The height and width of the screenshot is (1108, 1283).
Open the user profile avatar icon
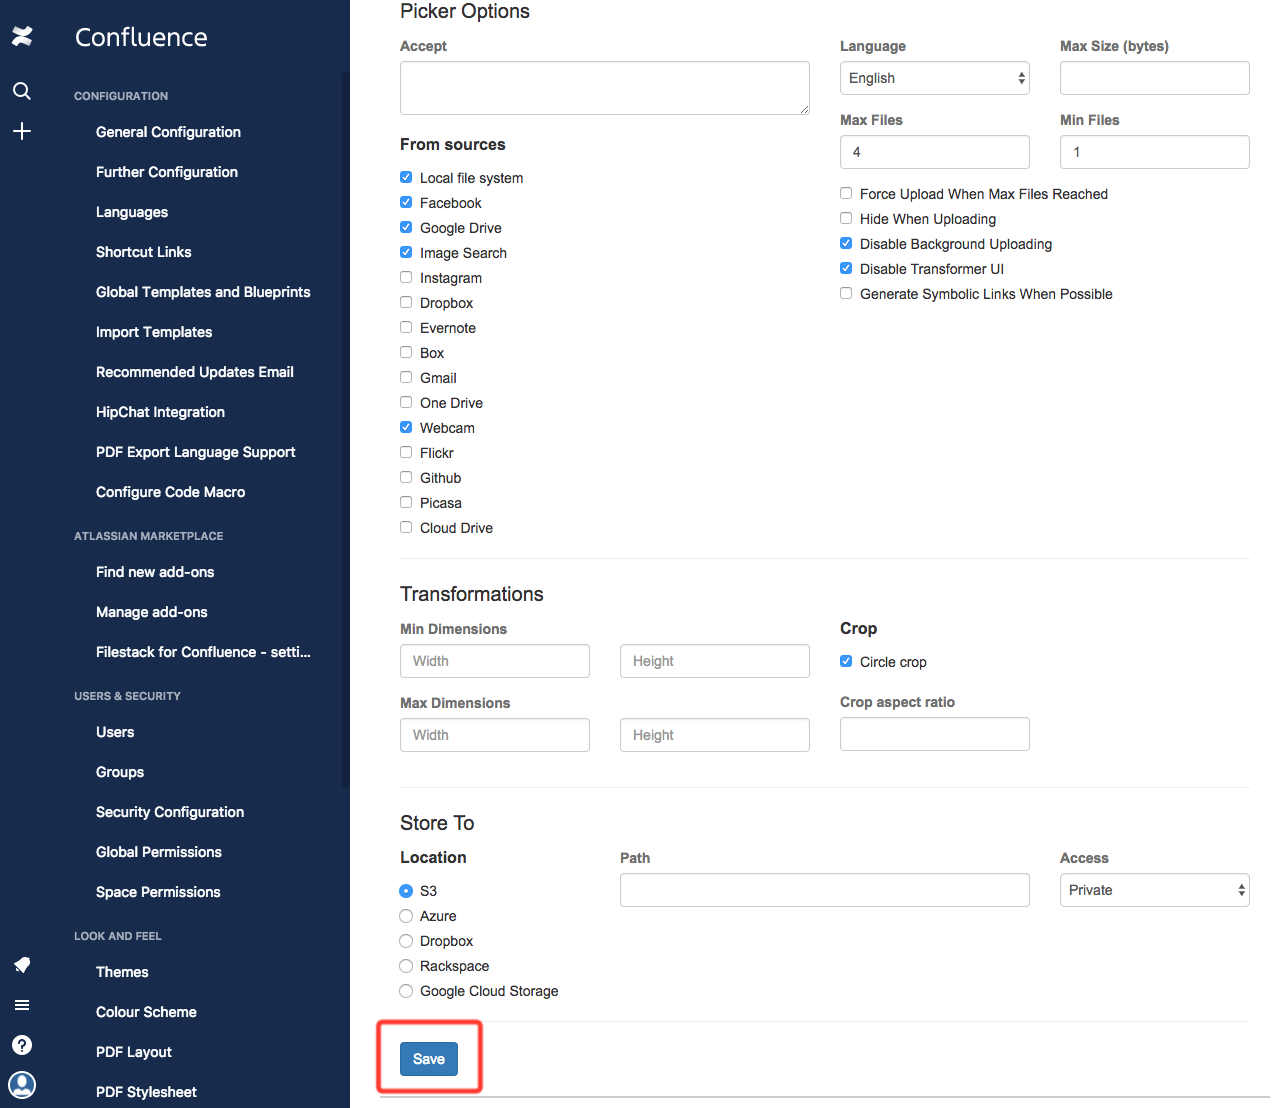tap(22, 1085)
